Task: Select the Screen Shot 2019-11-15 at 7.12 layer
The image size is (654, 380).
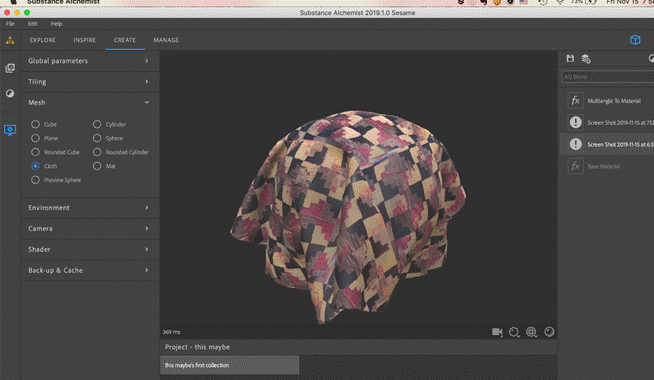Action: [607, 122]
